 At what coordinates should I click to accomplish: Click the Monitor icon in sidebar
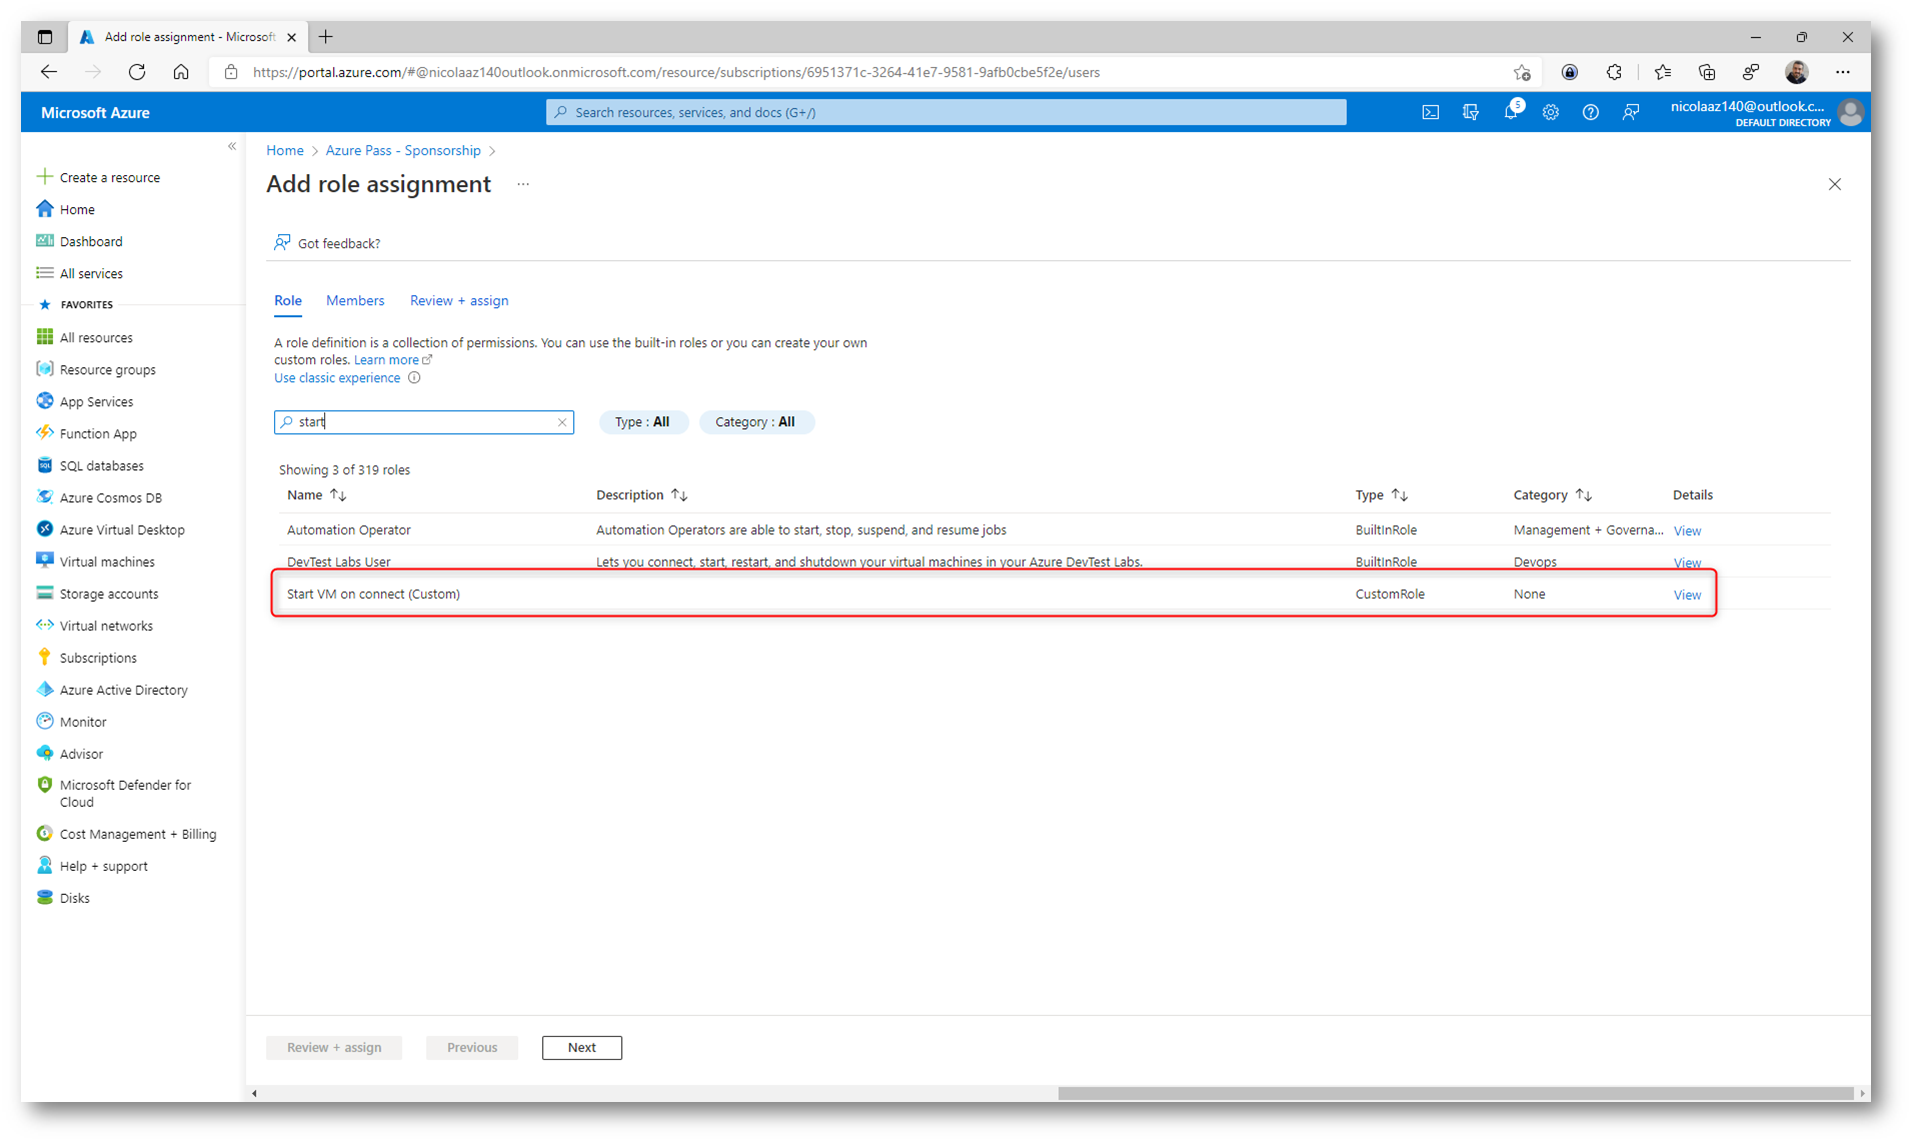click(45, 721)
